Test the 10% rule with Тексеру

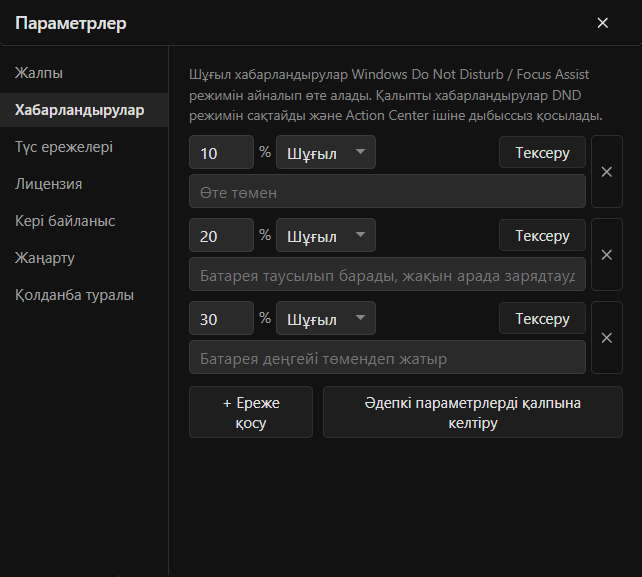tap(542, 152)
